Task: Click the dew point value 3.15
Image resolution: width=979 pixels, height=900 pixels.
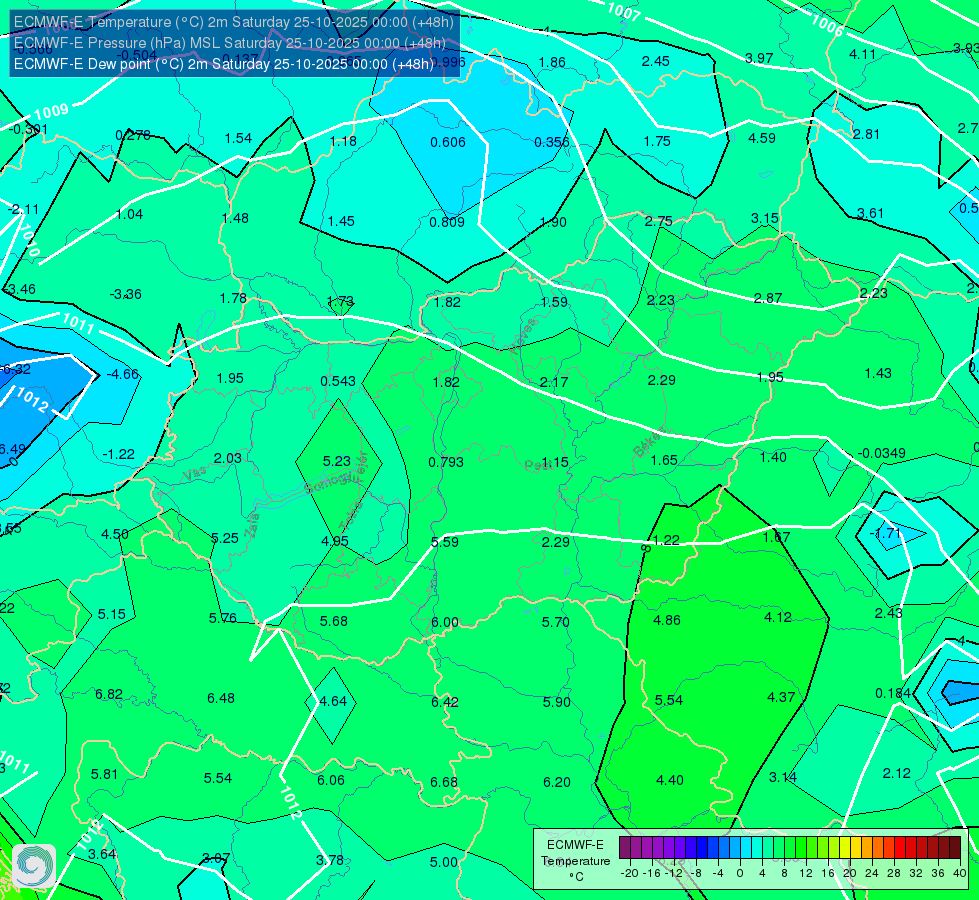Action: click(x=764, y=218)
